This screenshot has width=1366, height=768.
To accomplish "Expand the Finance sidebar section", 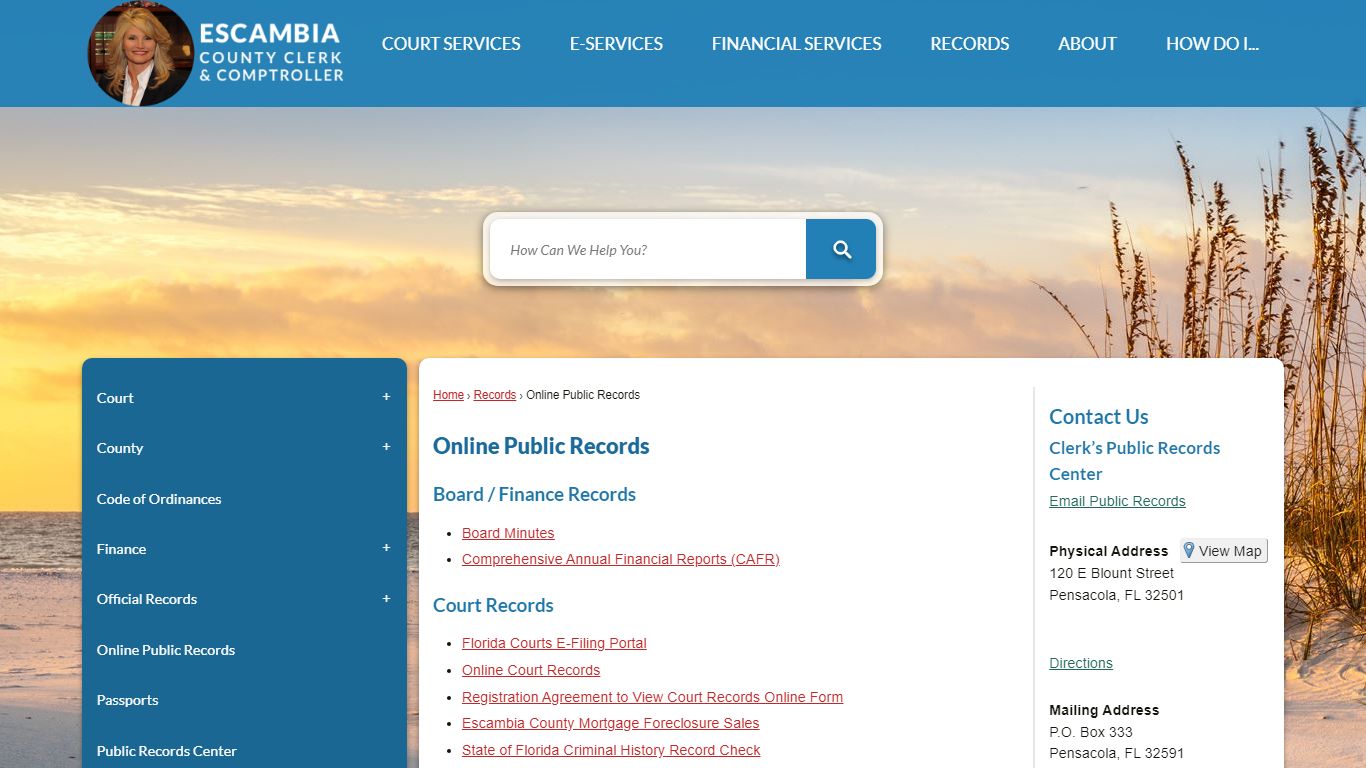I will [x=386, y=548].
